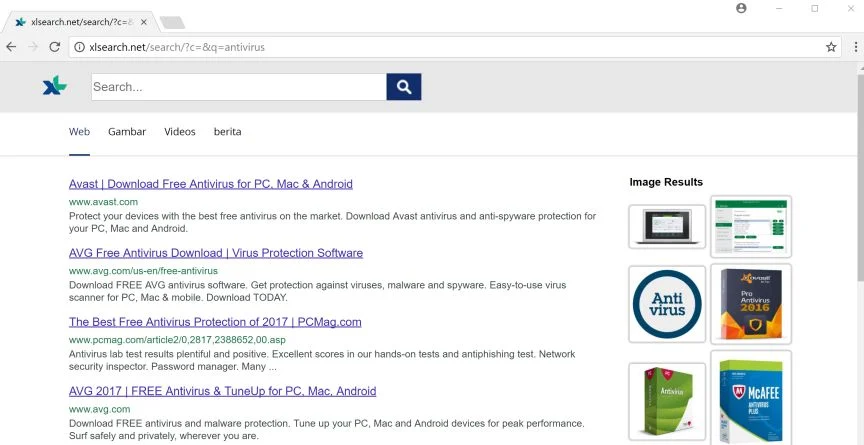Open Best Free Antivirus Protection 2017 PCMag link
Viewport: 864px width, 445px height.
(215, 322)
